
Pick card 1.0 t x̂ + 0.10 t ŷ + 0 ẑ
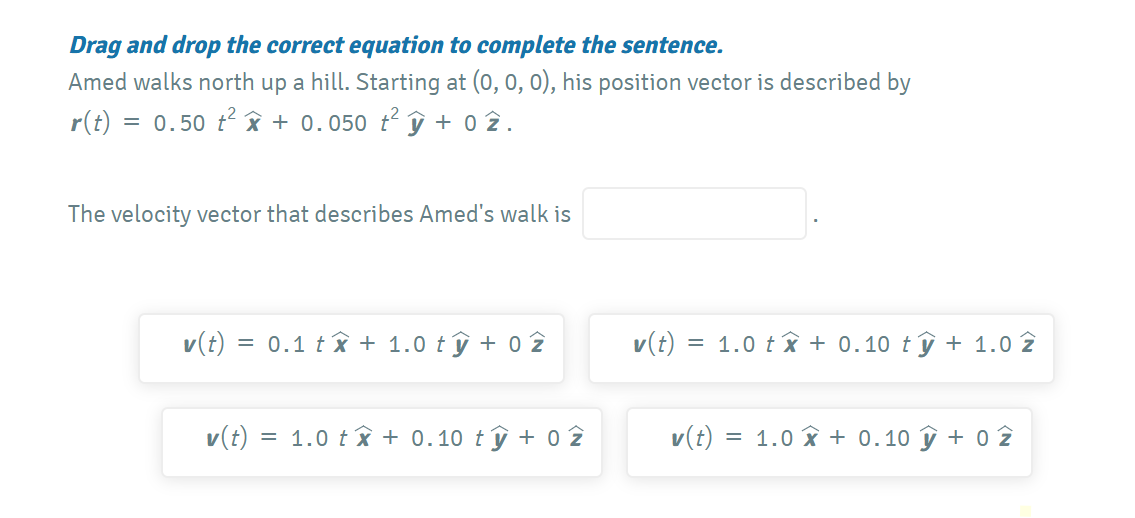pyautogui.click(x=382, y=442)
